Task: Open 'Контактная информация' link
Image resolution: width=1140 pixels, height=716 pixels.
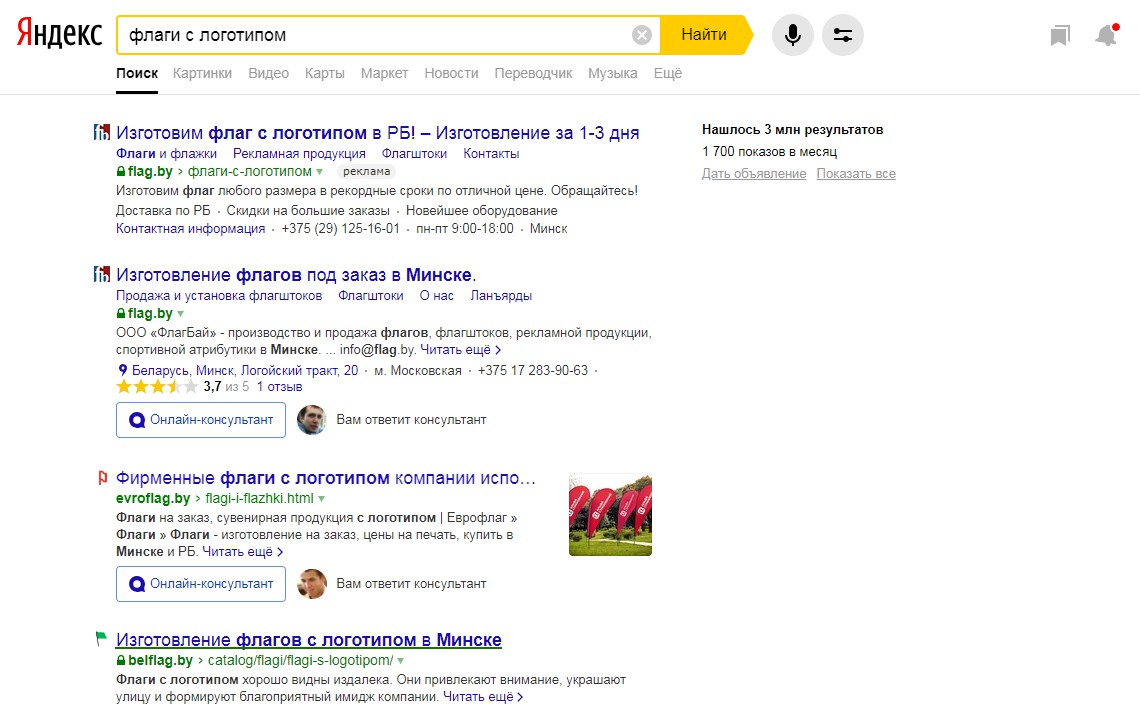Action: coord(190,228)
